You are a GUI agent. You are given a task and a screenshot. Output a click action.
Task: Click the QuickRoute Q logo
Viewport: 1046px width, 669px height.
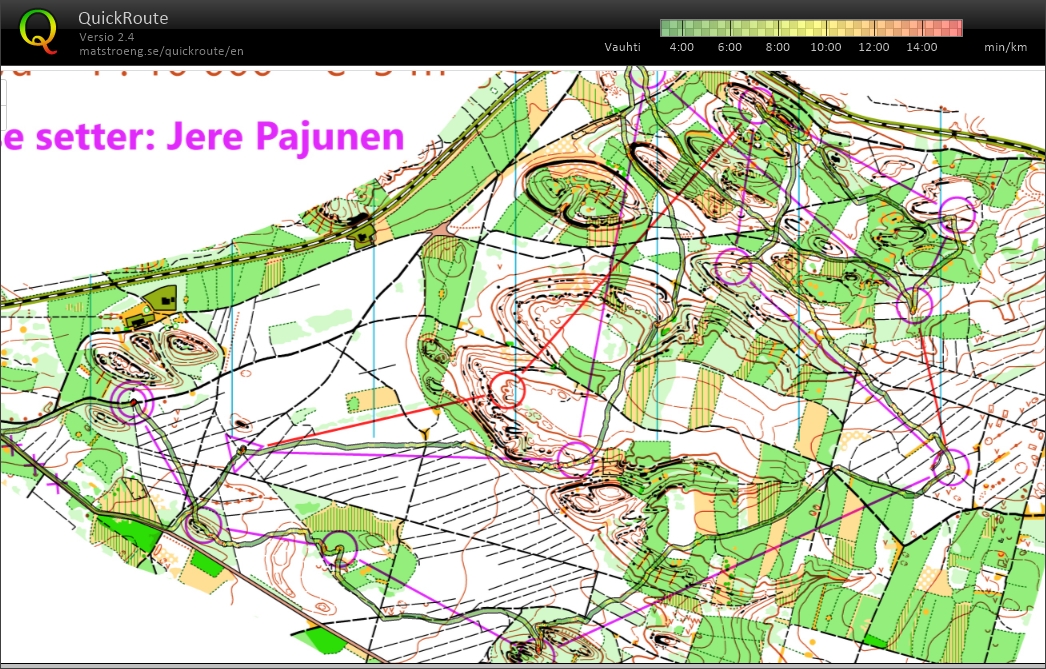point(38,30)
